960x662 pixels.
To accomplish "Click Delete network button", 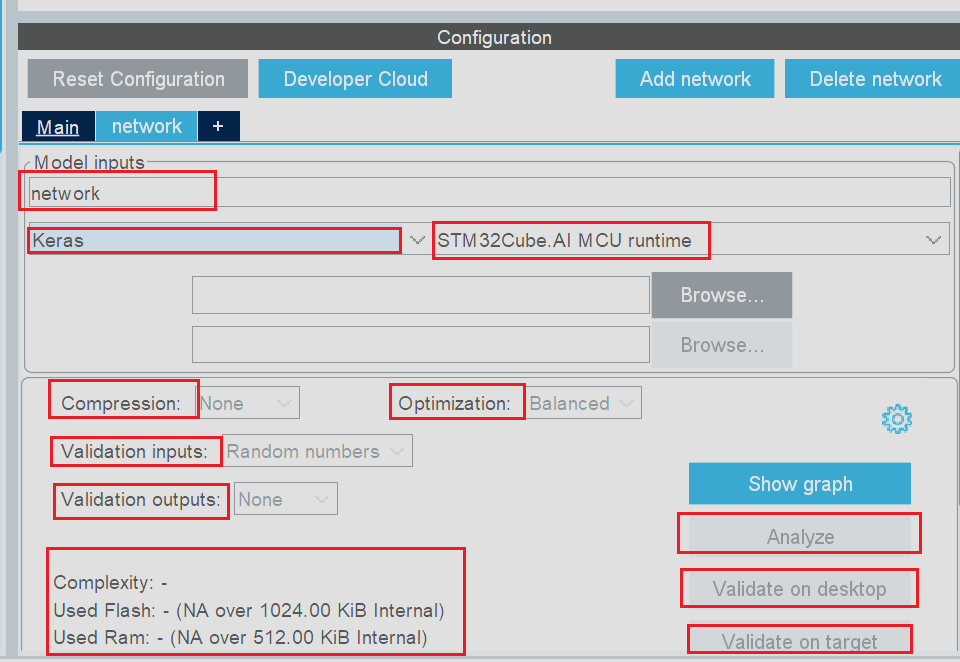I will 874,78.
